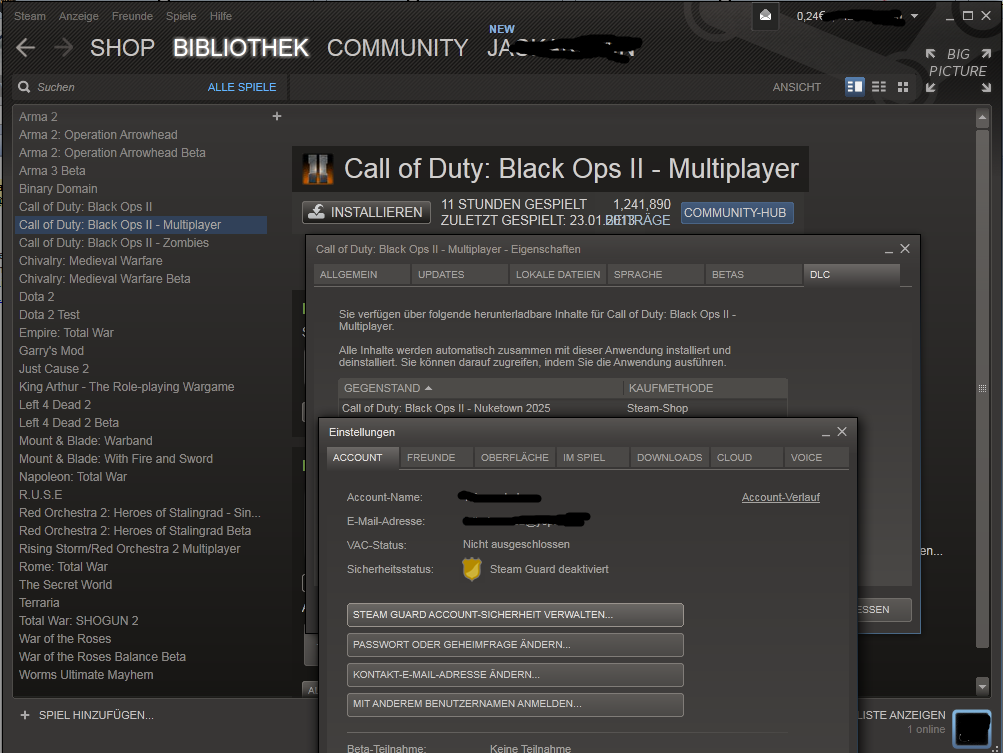
Task: Switch to the list view icon
Action: pyautogui.click(x=879, y=86)
